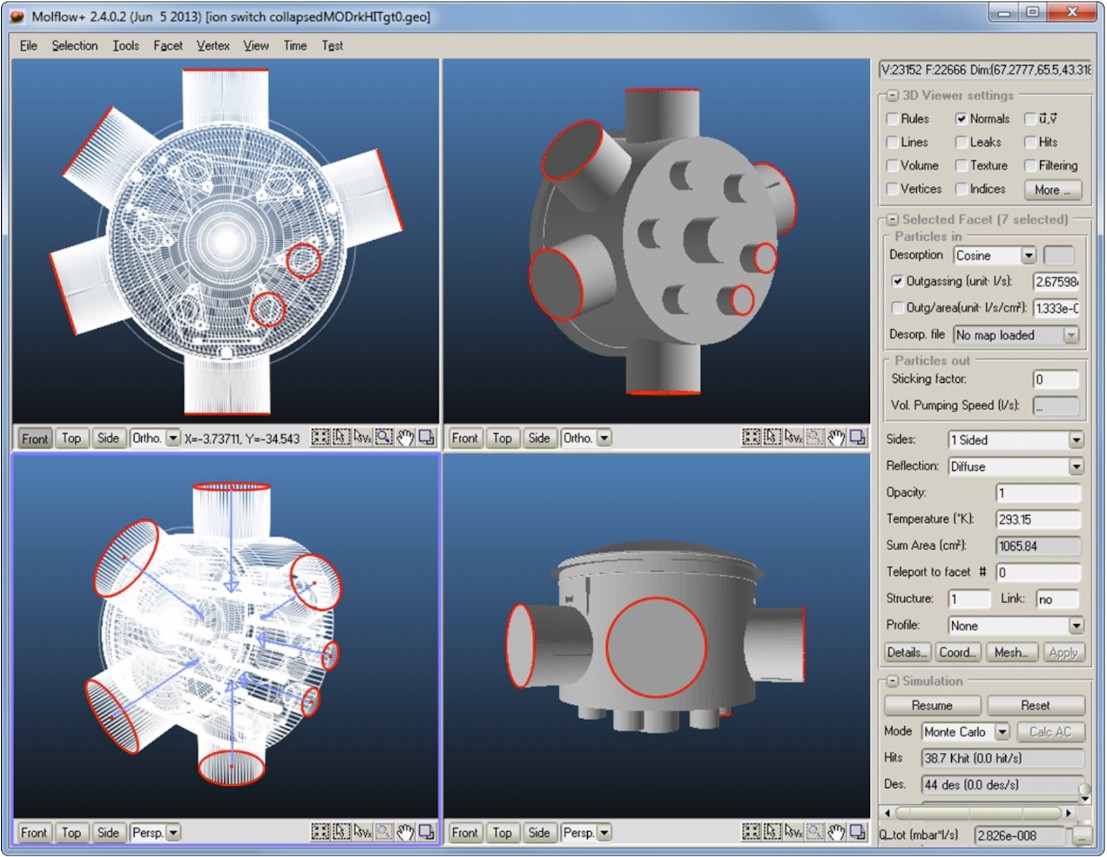The height and width of the screenshot is (857, 1107).
Task: Uncheck the Outgassing checkbox
Action: [897, 282]
